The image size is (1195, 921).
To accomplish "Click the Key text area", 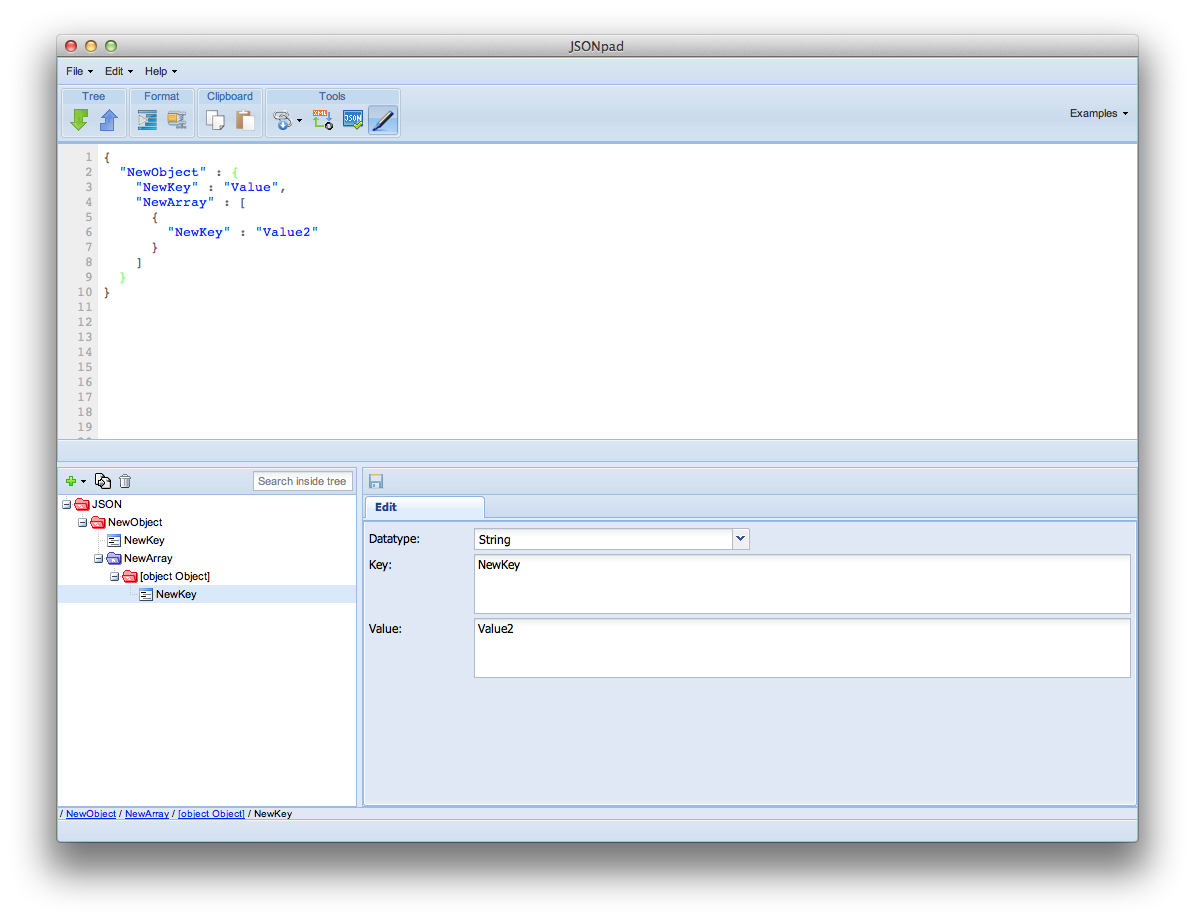I will pos(802,584).
